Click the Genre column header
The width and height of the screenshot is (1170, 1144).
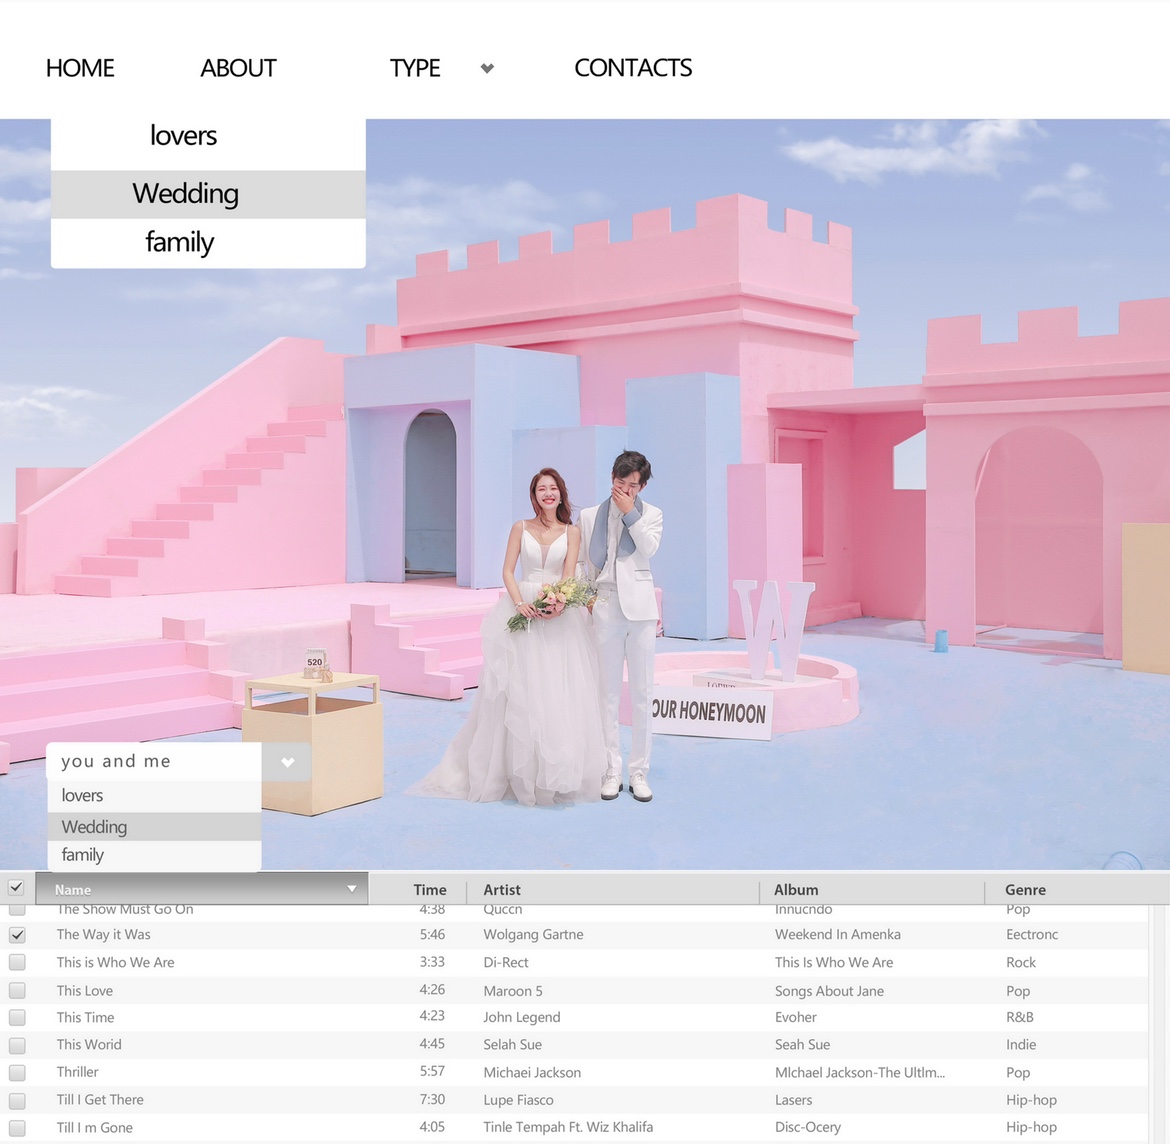point(1025,889)
